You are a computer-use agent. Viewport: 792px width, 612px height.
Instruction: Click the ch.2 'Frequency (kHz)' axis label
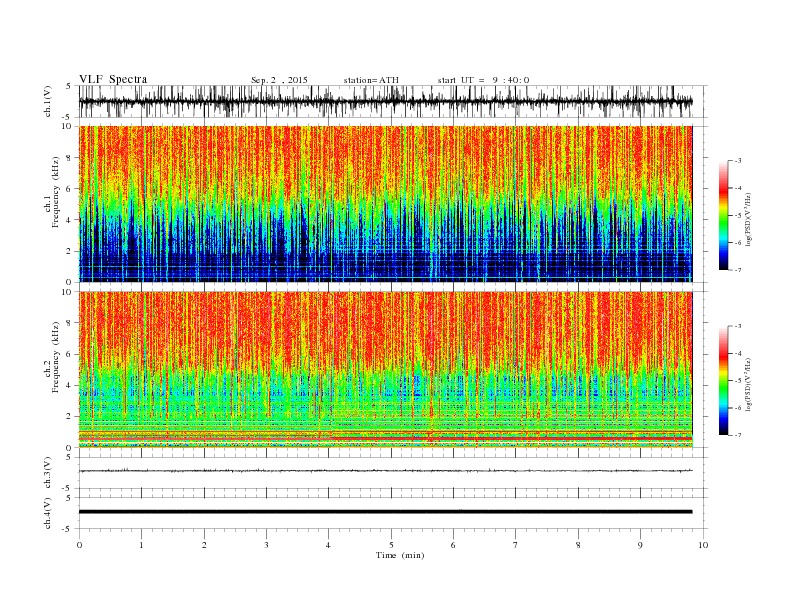coord(56,357)
